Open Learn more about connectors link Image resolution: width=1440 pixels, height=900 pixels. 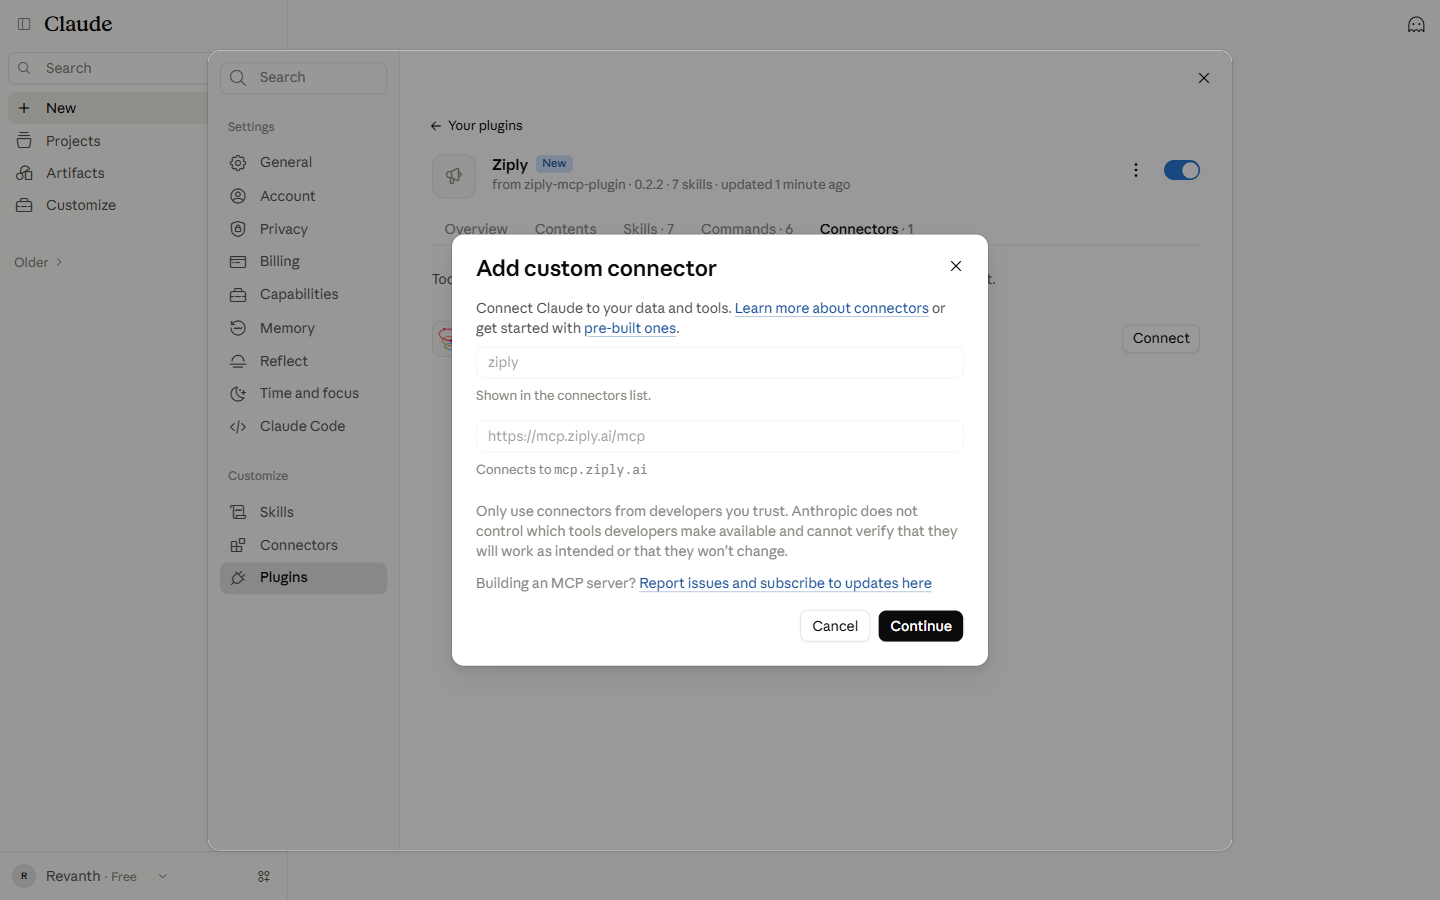(x=832, y=308)
